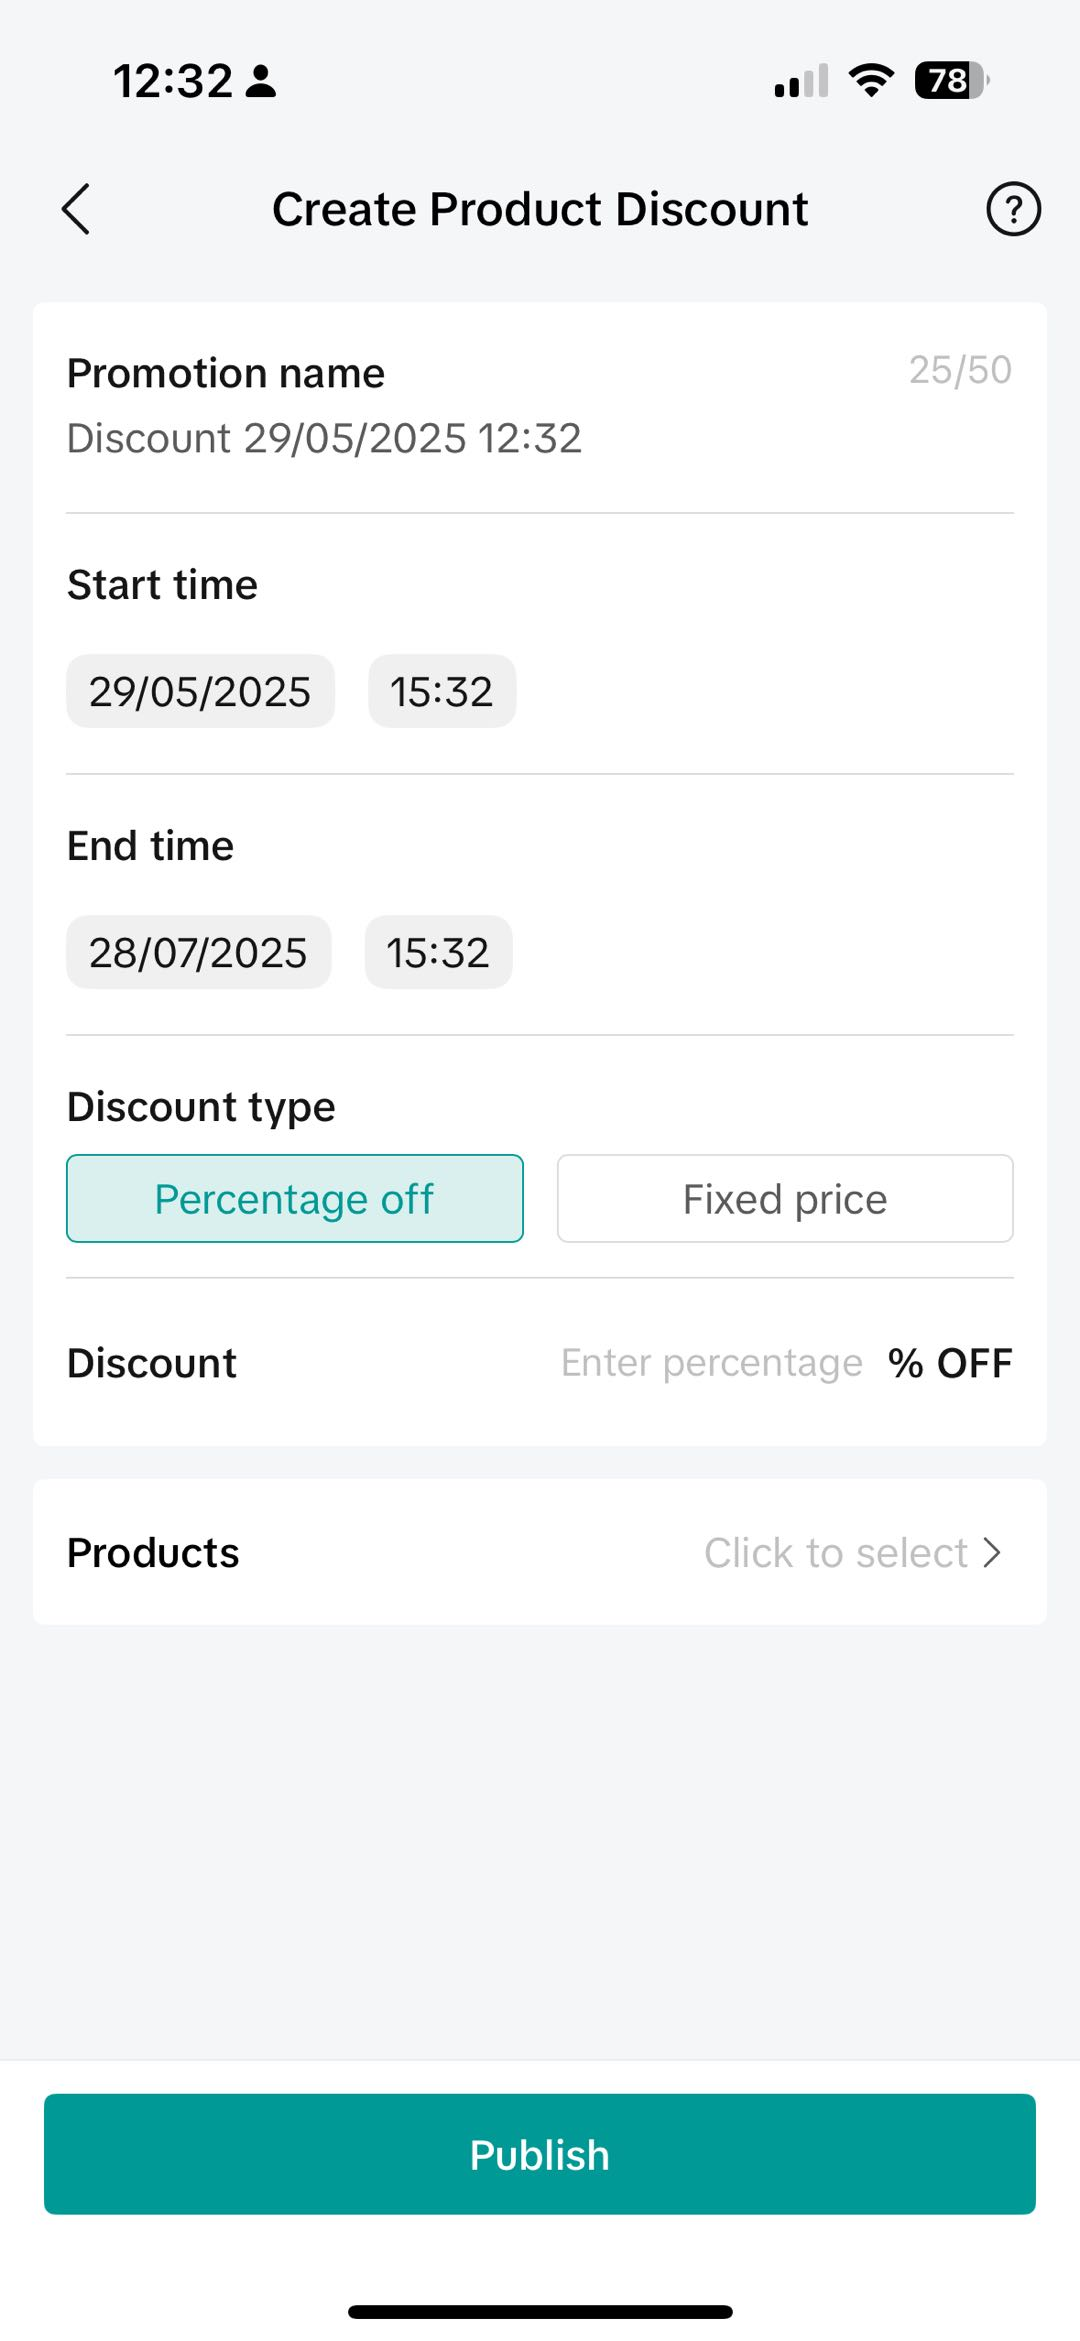Viewport: 1080px width, 2341px height.
Task: Tap the back arrow icon
Action: click(x=76, y=209)
